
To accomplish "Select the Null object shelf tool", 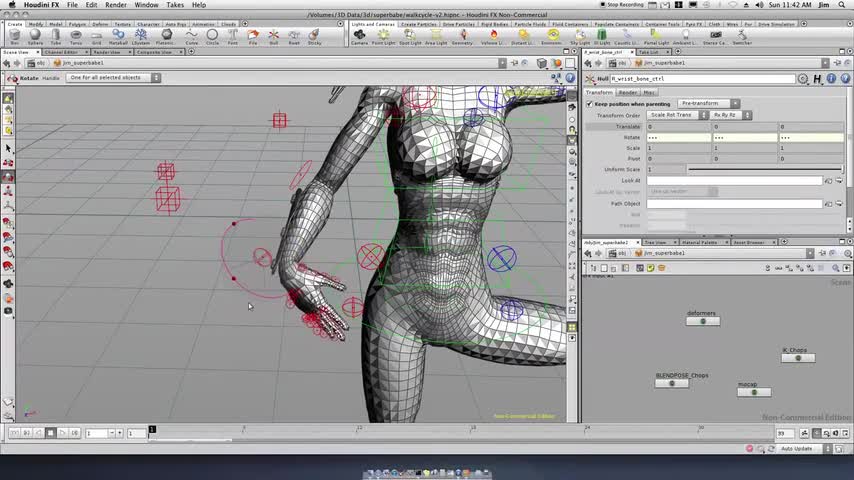I will click(x=274, y=36).
